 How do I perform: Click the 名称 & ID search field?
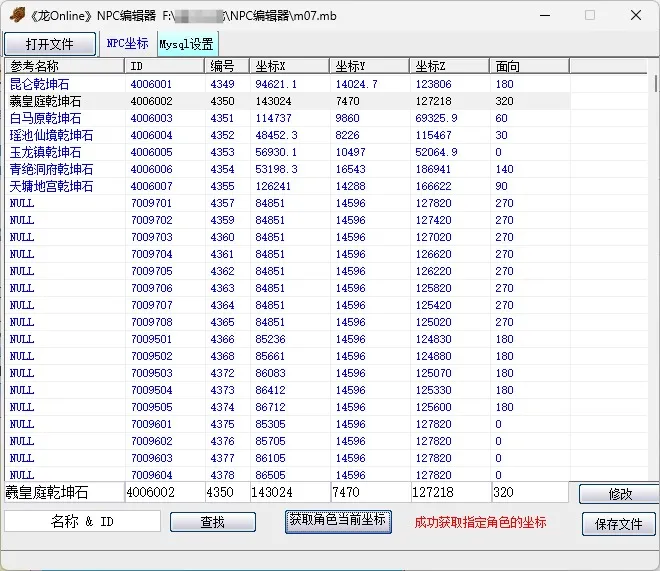click(82, 521)
